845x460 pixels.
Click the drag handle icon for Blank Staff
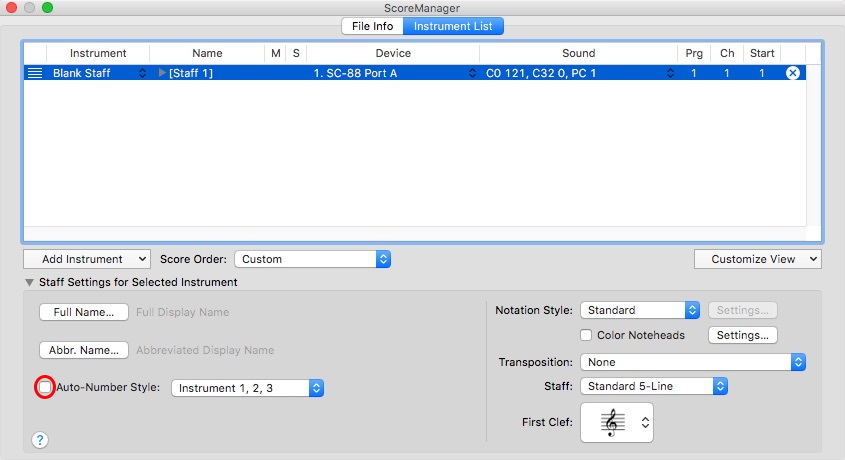(x=35, y=73)
